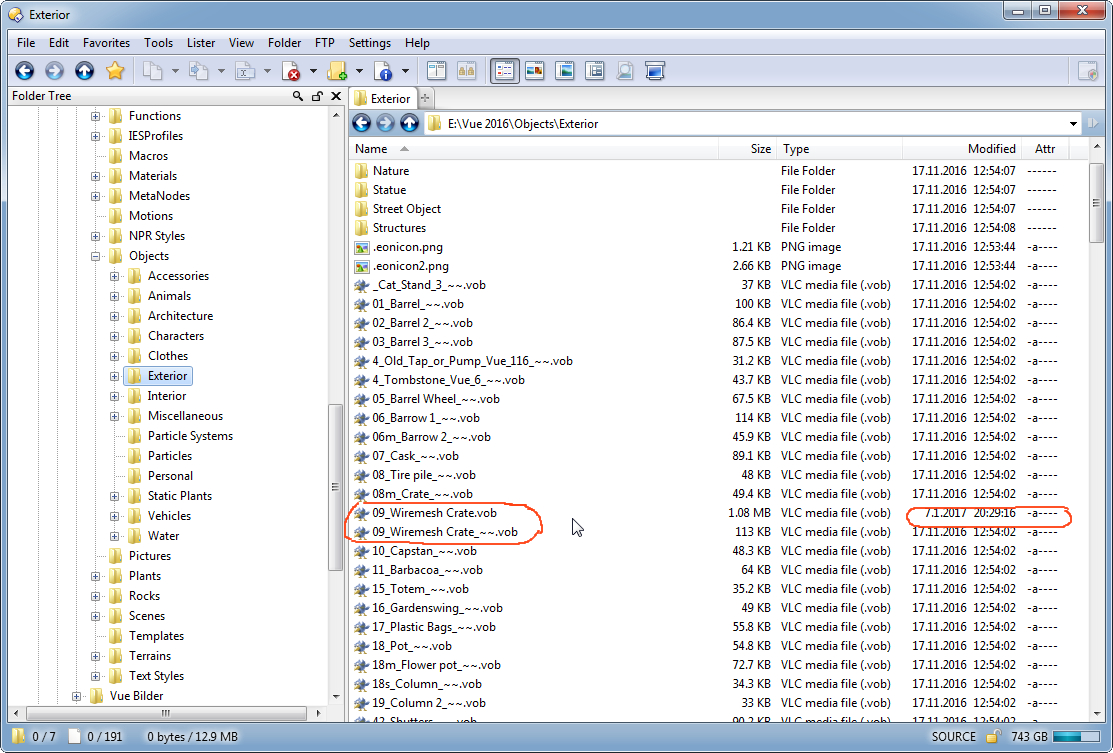1113x753 pixels.
Task: Click the Properties info toolbar icon
Action: (x=383, y=71)
